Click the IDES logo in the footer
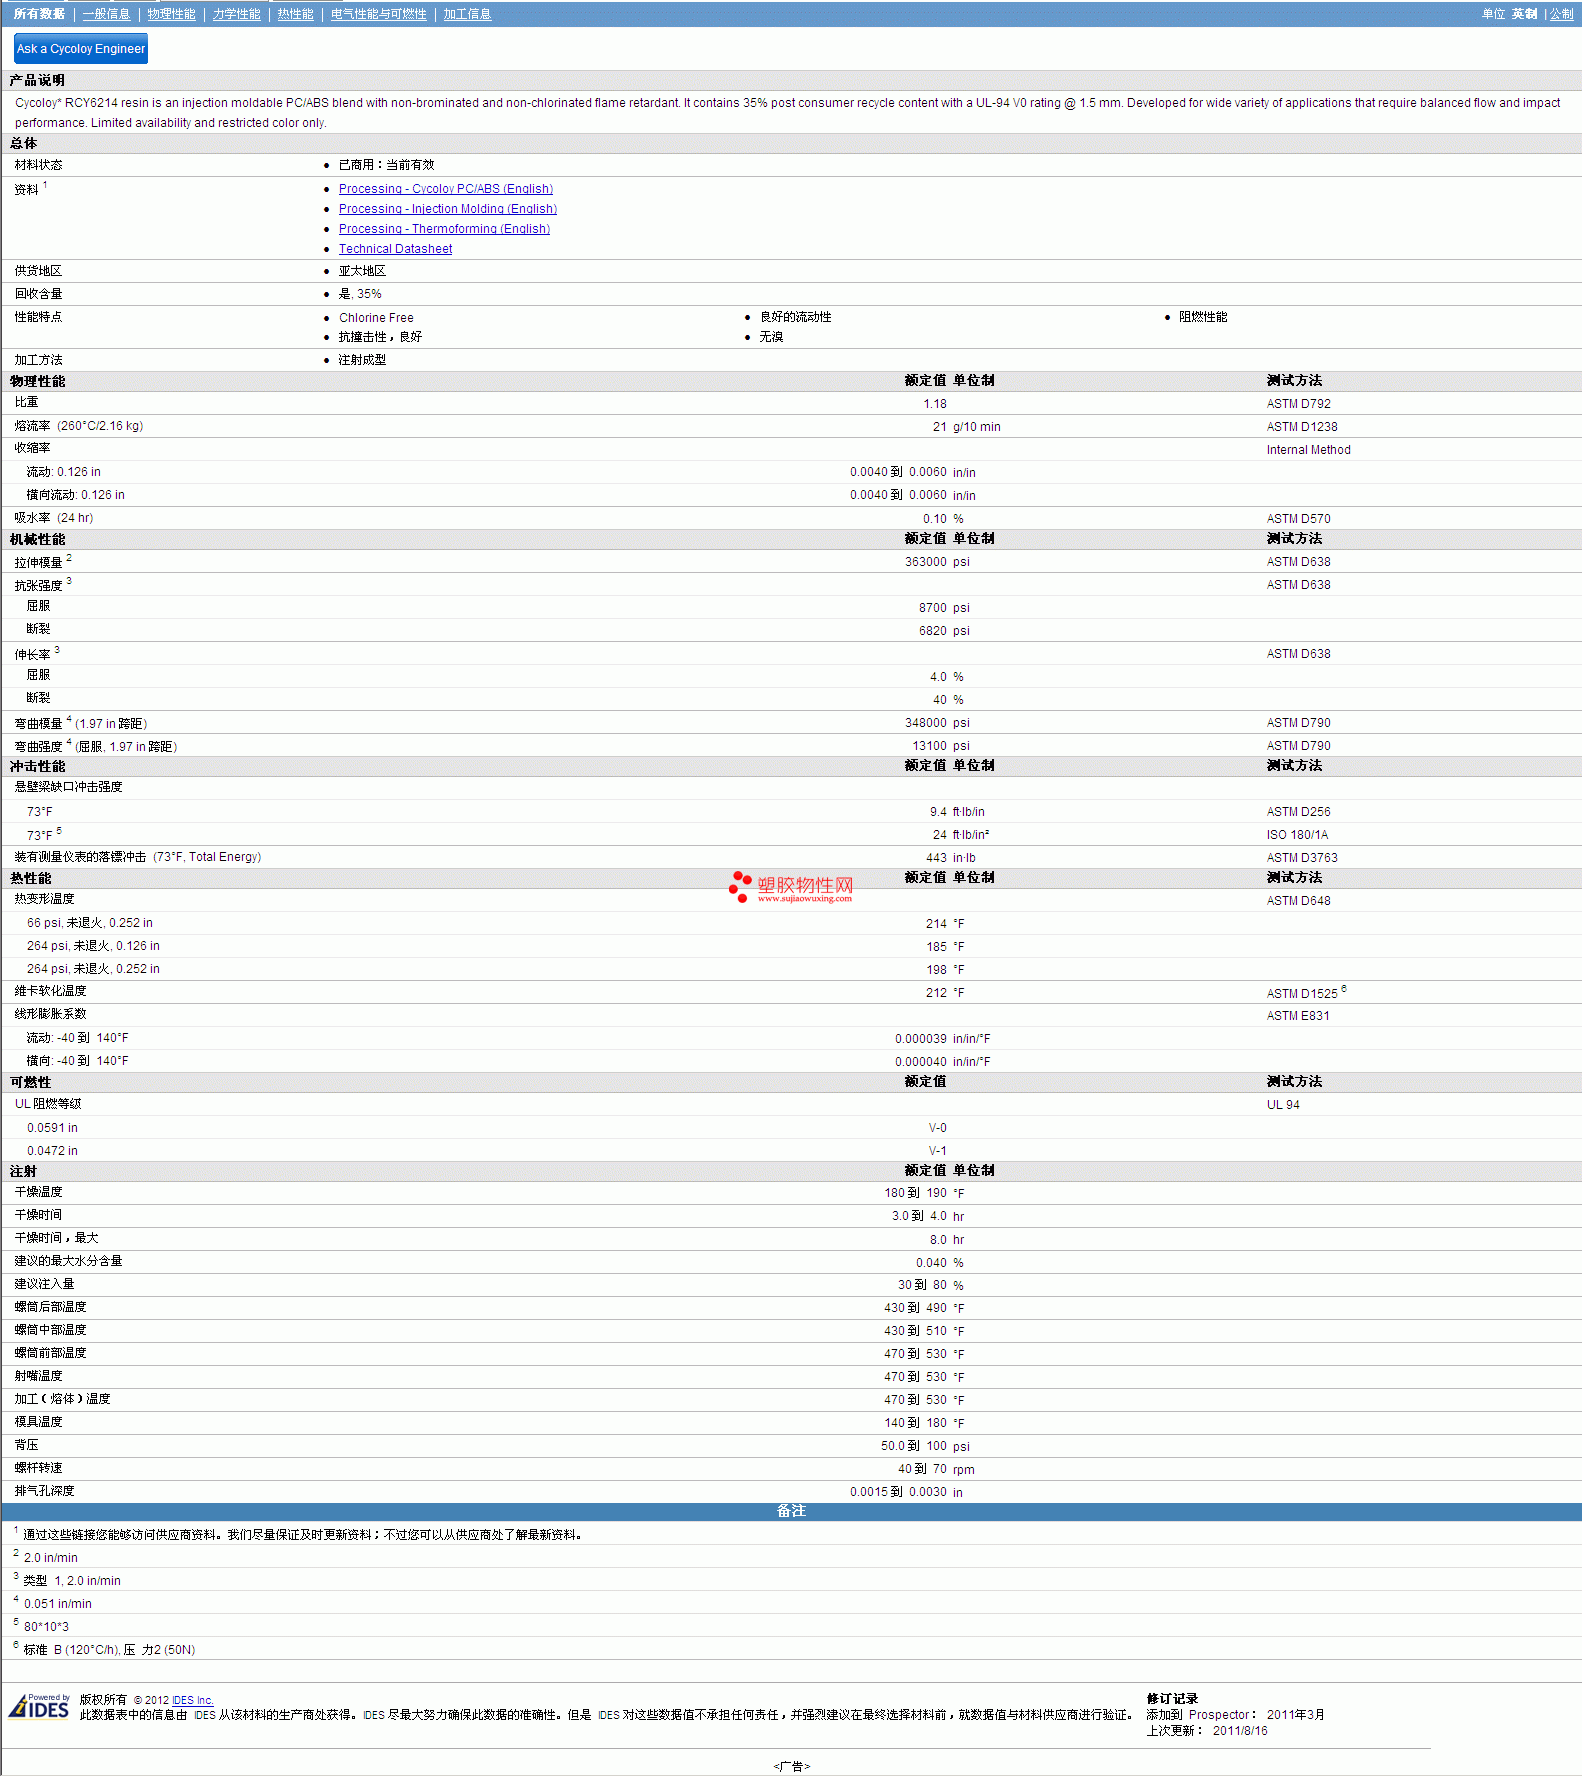The height and width of the screenshot is (1776, 1582). tap(39, 1706)
